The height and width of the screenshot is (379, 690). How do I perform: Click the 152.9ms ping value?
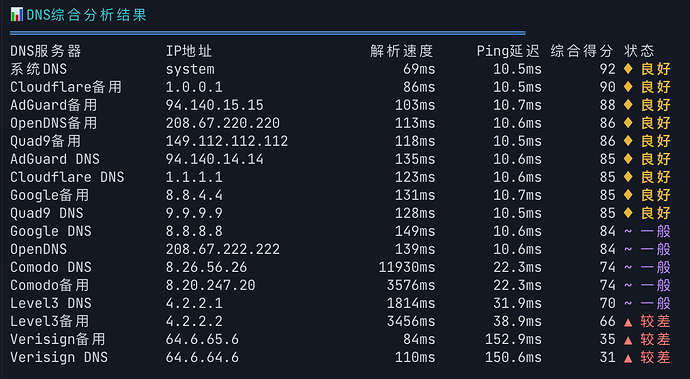point(513,340)
